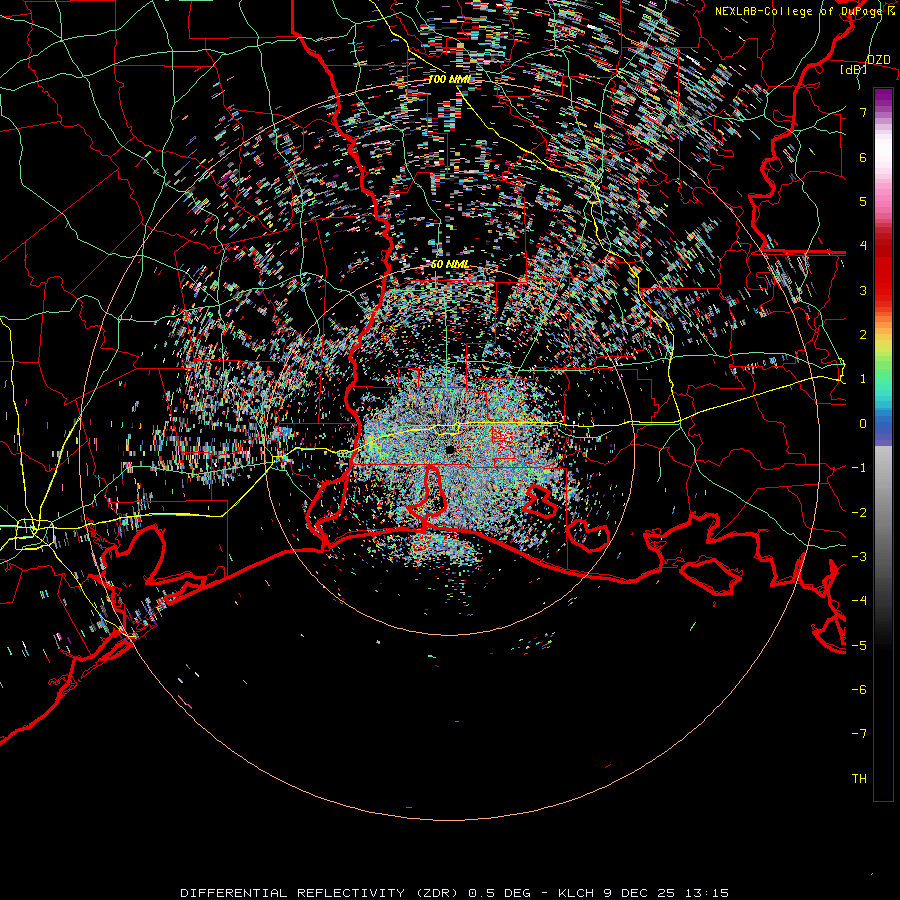Click the [dB] units label
Image resolution: width=900 pixels, height=900 pixels.
(853, 70)
